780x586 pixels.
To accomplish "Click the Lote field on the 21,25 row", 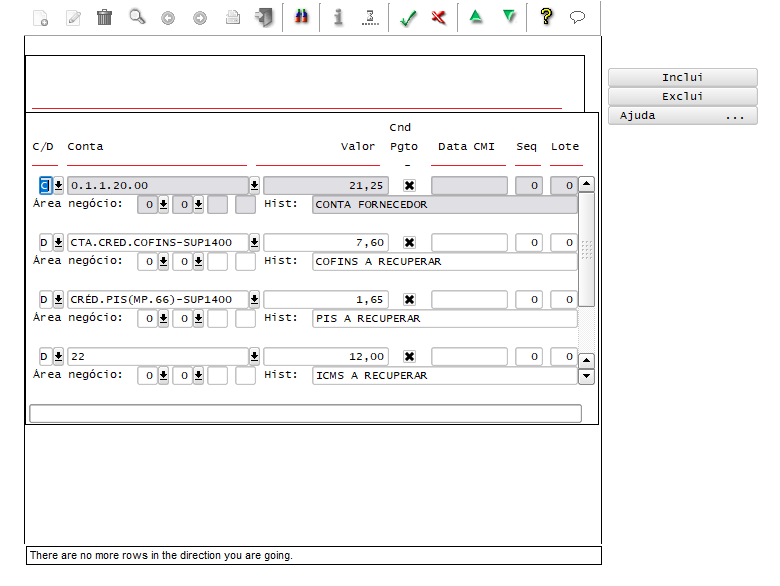I will click(x=564, y=186).
